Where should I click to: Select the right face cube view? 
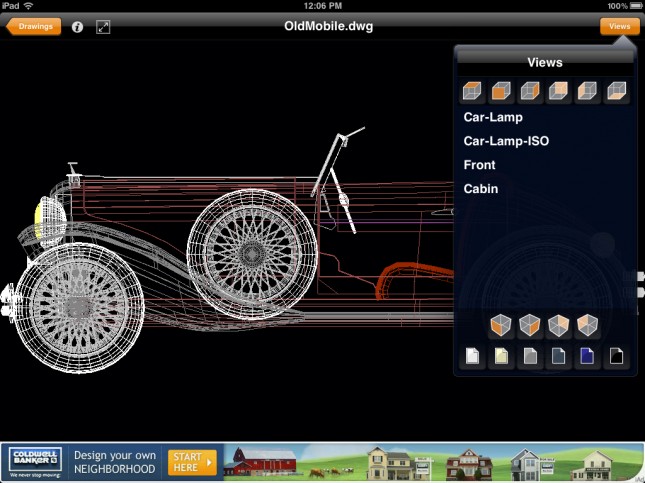click(530, 92)
